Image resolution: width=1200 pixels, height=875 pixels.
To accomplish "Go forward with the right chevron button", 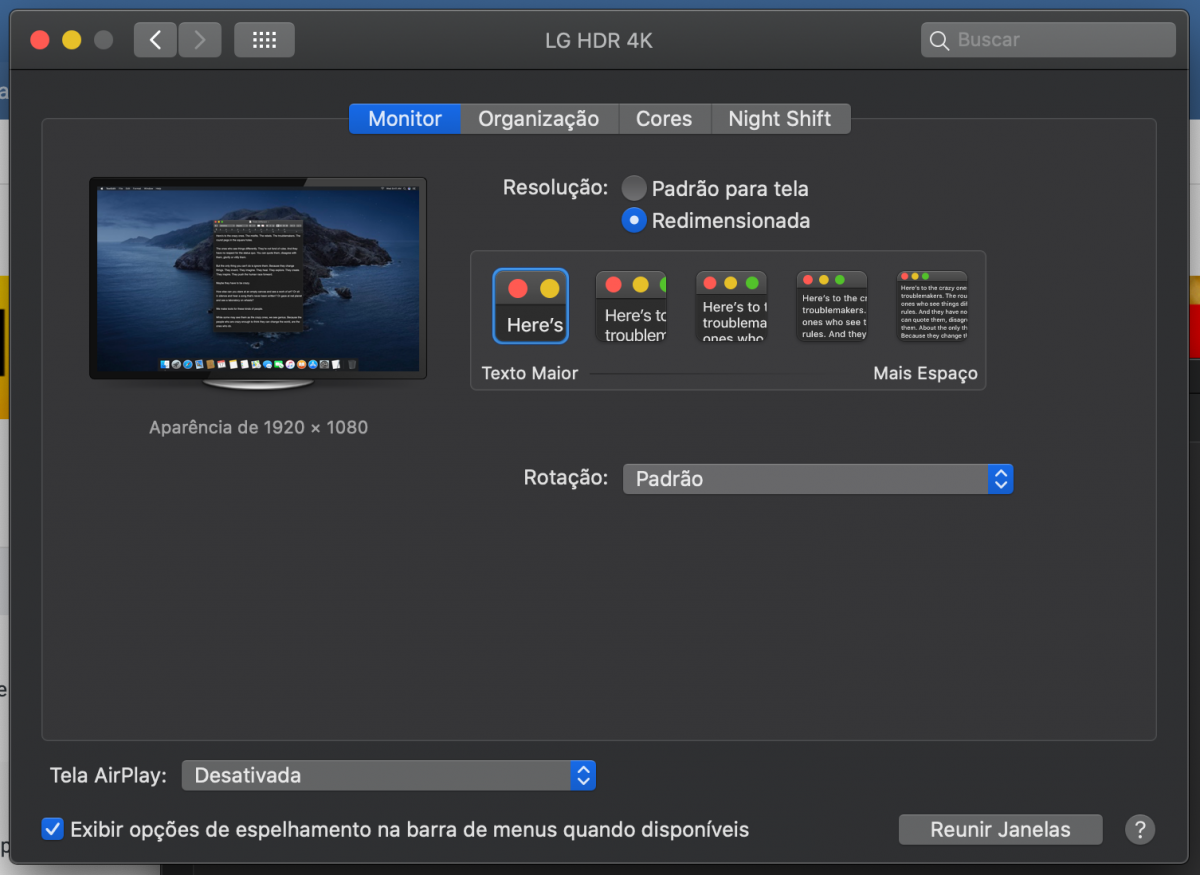I will (x=200, y=40).
